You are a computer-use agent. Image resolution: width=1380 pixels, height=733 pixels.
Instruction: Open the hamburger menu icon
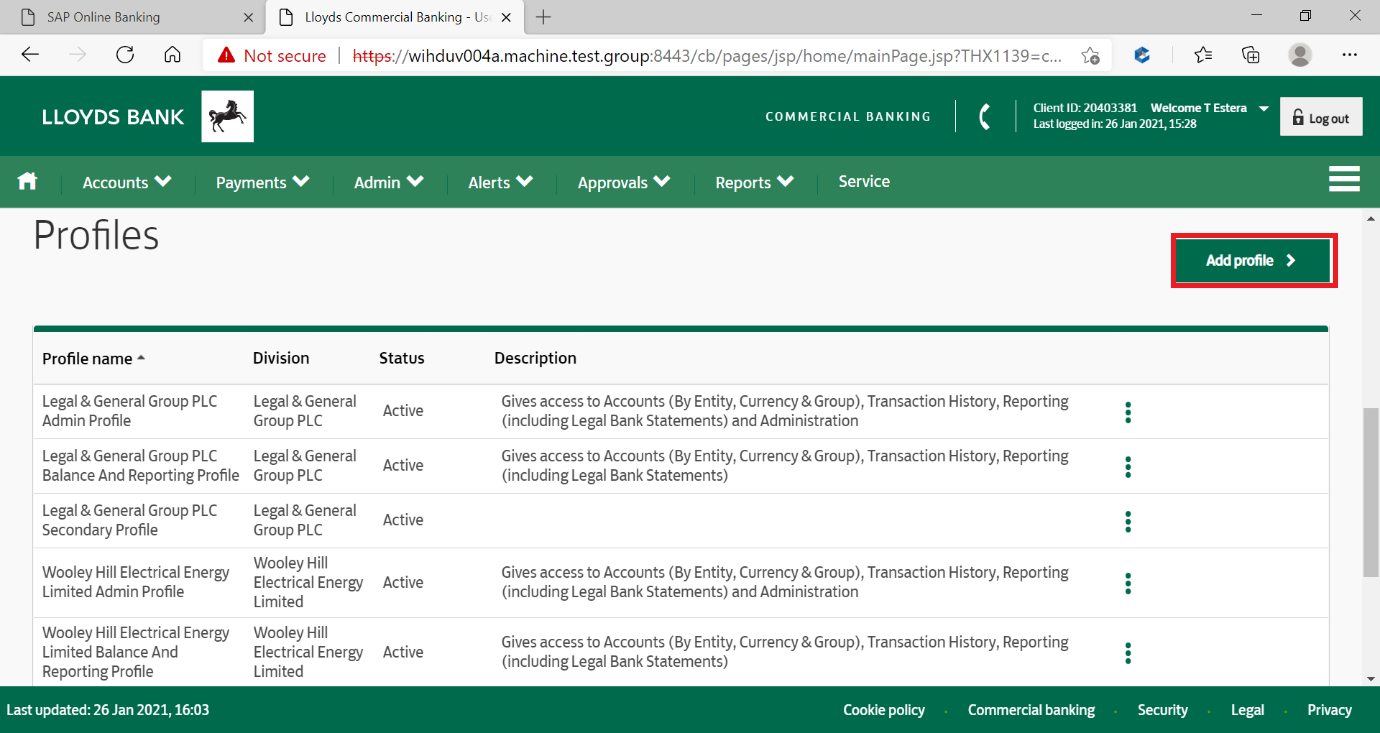[1344, 179]
